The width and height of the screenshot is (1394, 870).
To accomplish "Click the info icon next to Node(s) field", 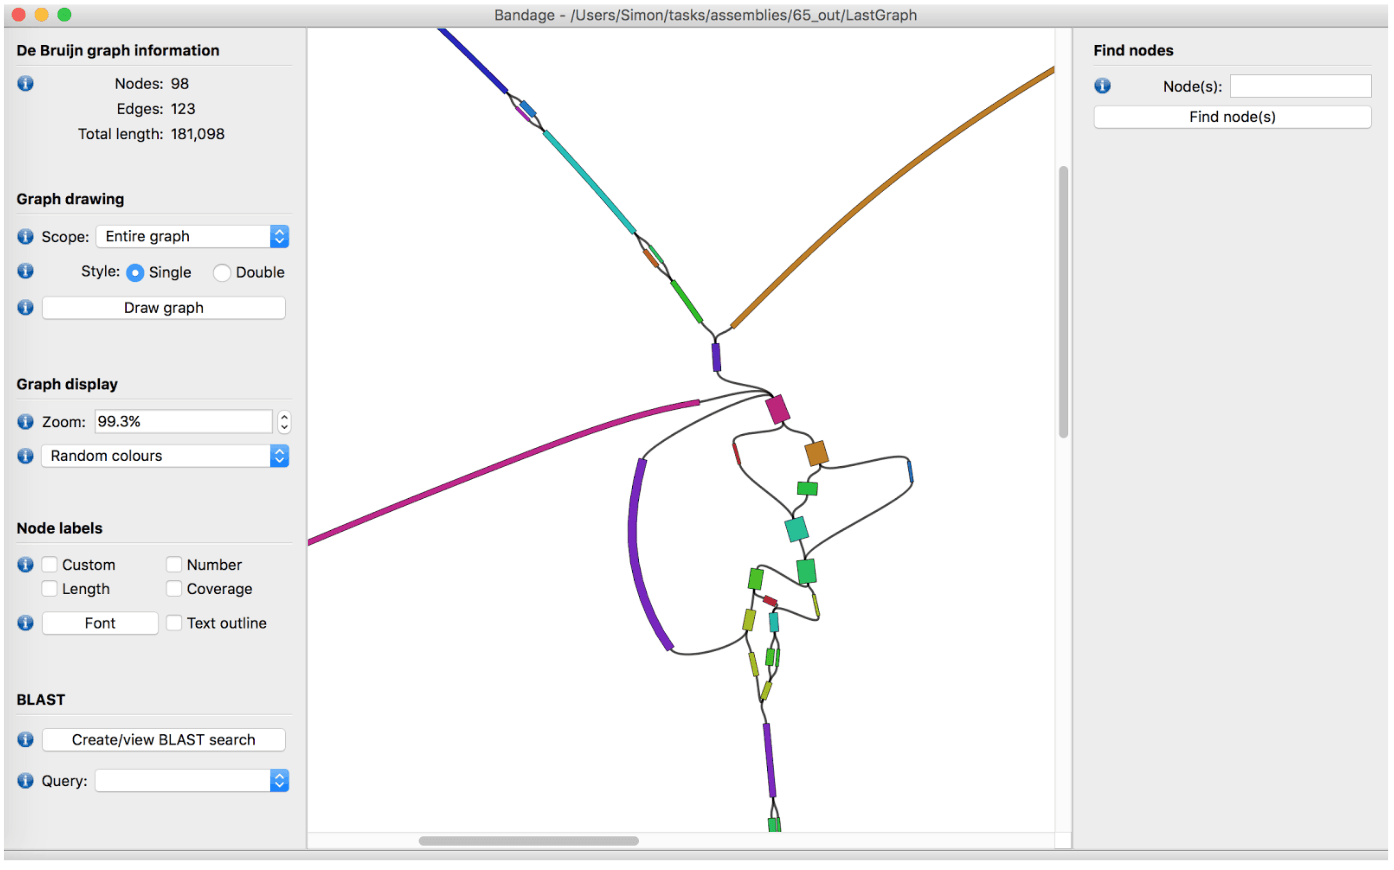I will coord(1102,86).
